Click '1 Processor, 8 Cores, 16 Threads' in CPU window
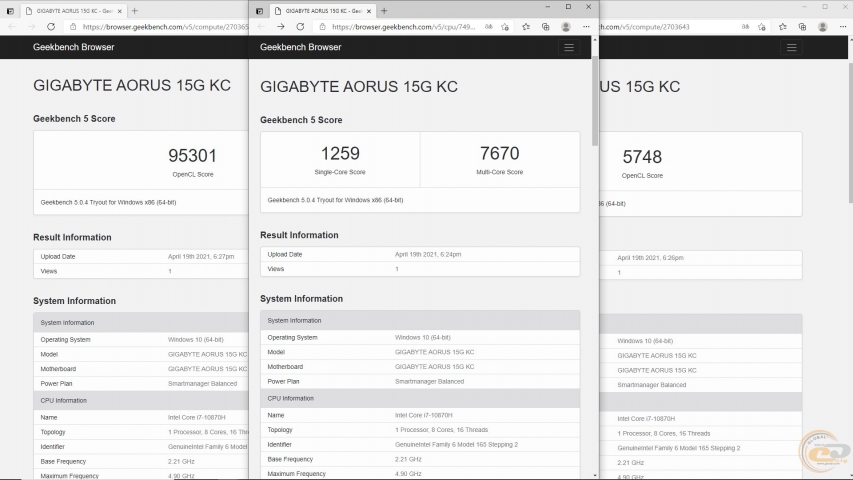The height and width of the screenshot is (480, 853). click(441, 430)
